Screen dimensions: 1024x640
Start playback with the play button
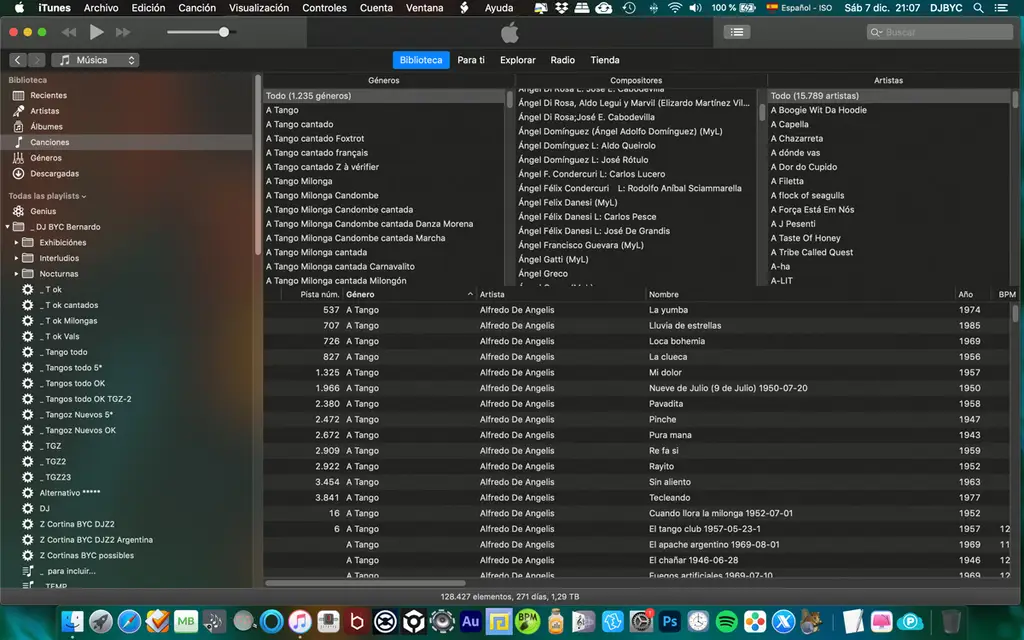[x=96, y=31]
